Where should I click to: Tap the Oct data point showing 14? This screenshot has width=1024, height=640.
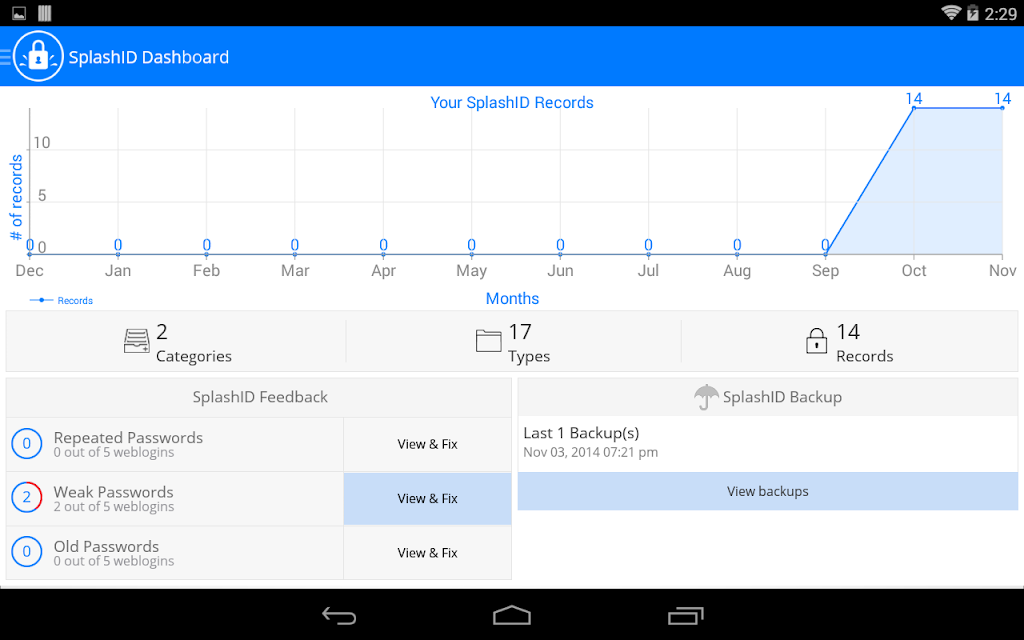tap(914, 108)
